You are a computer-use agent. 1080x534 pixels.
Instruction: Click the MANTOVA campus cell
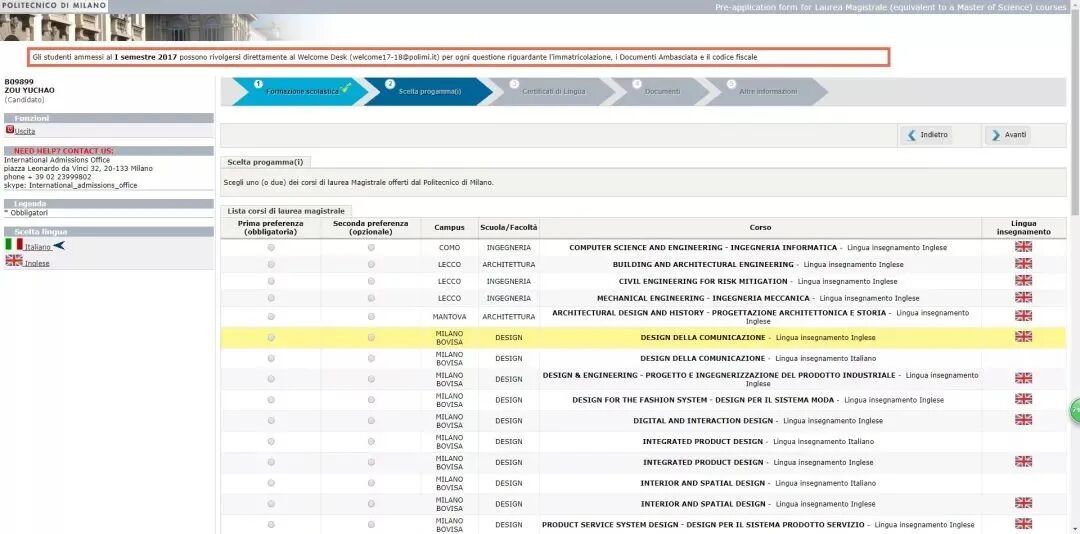pos(449,317)
